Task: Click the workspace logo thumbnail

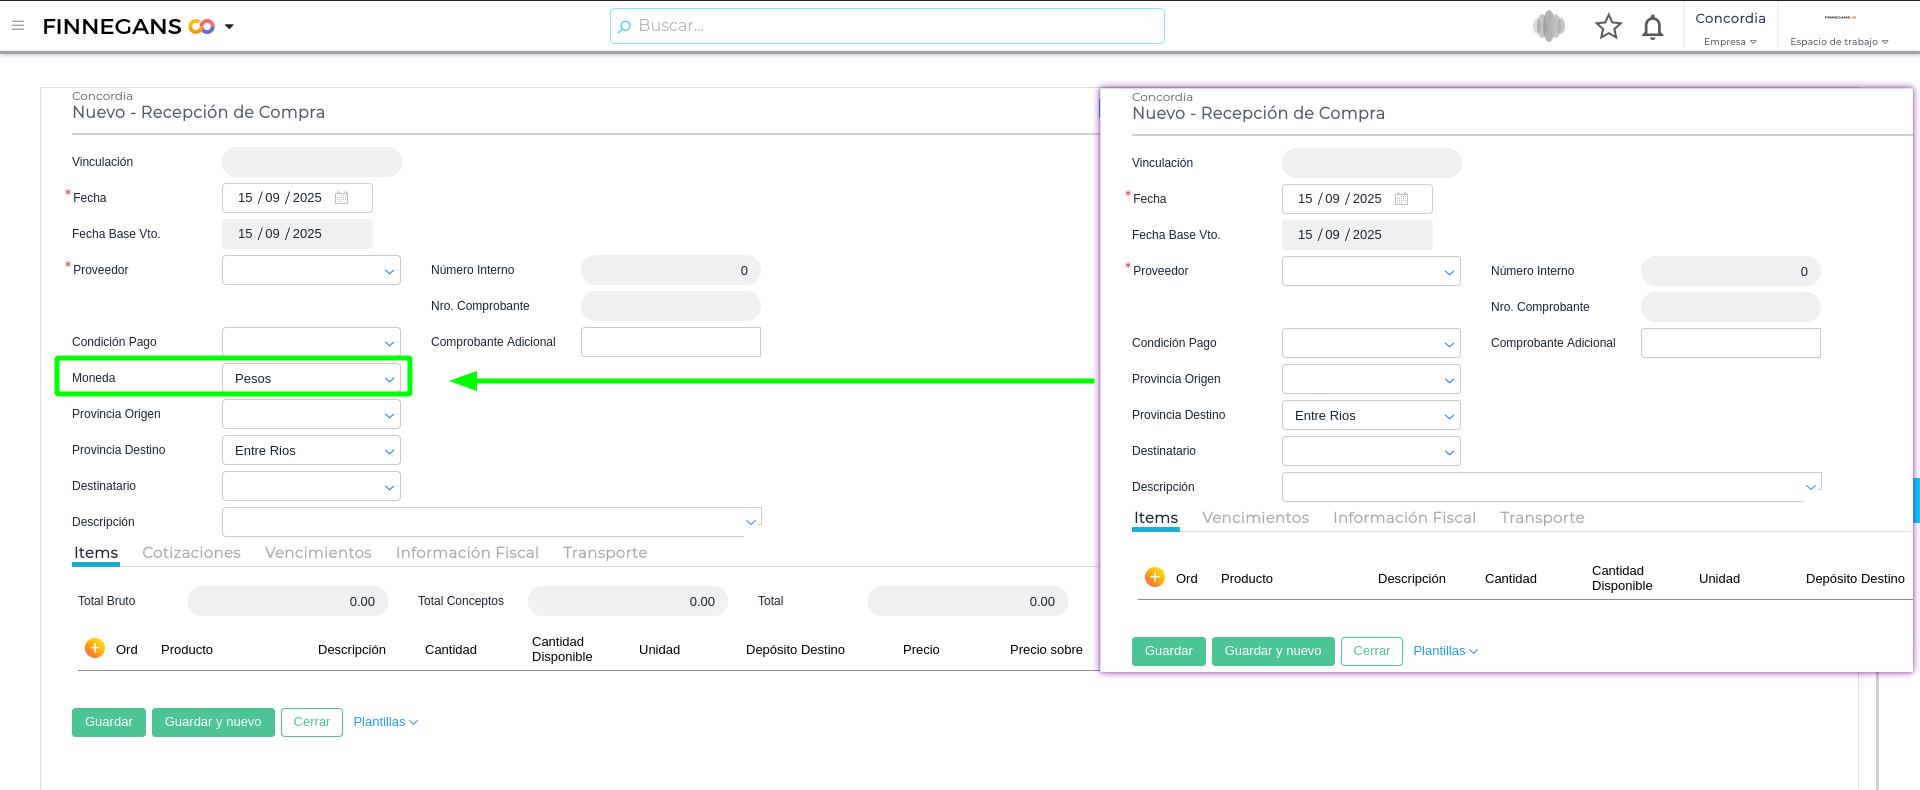Action: (x=1840, y=17)
